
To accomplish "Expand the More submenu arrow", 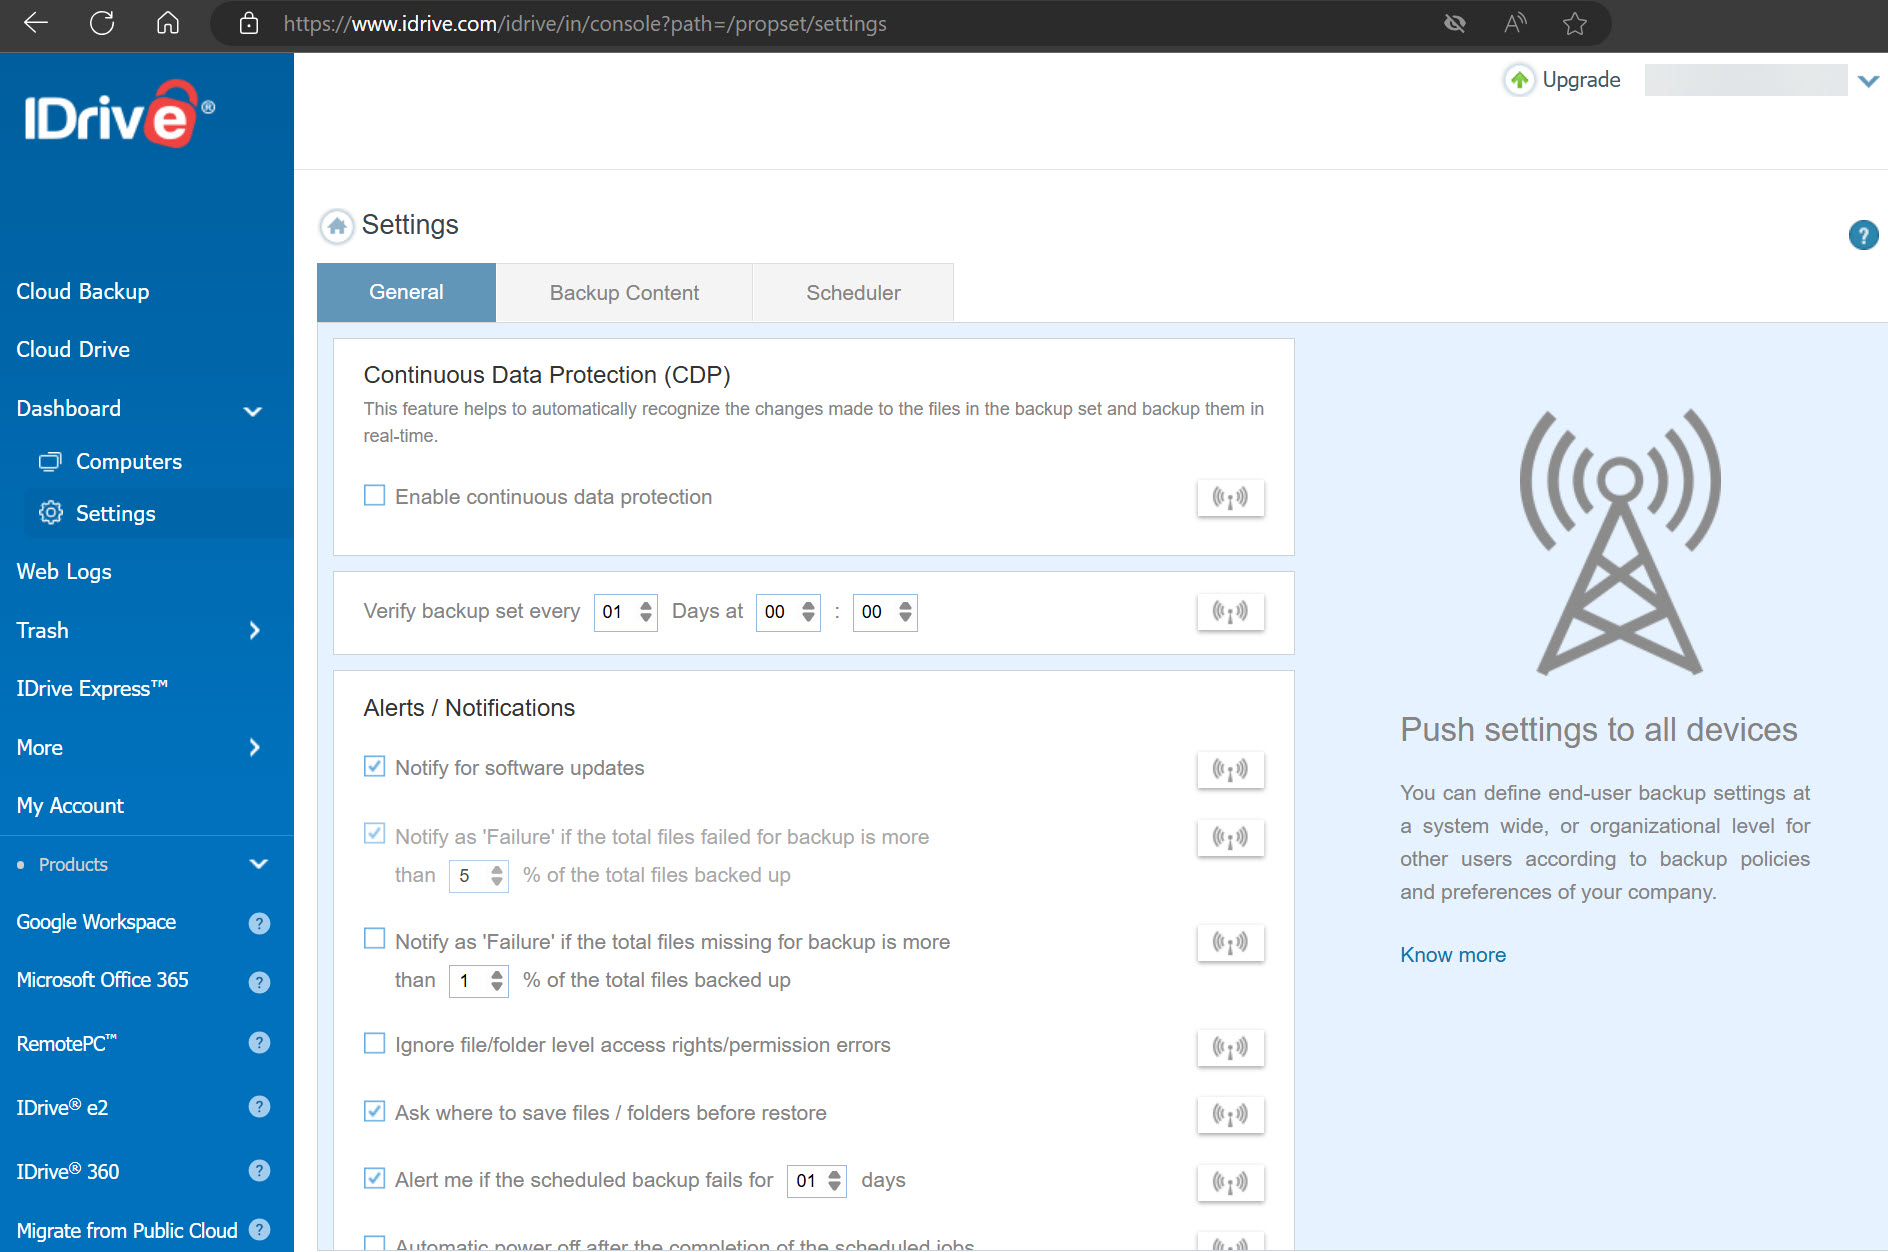I will [x=254, y=747].
